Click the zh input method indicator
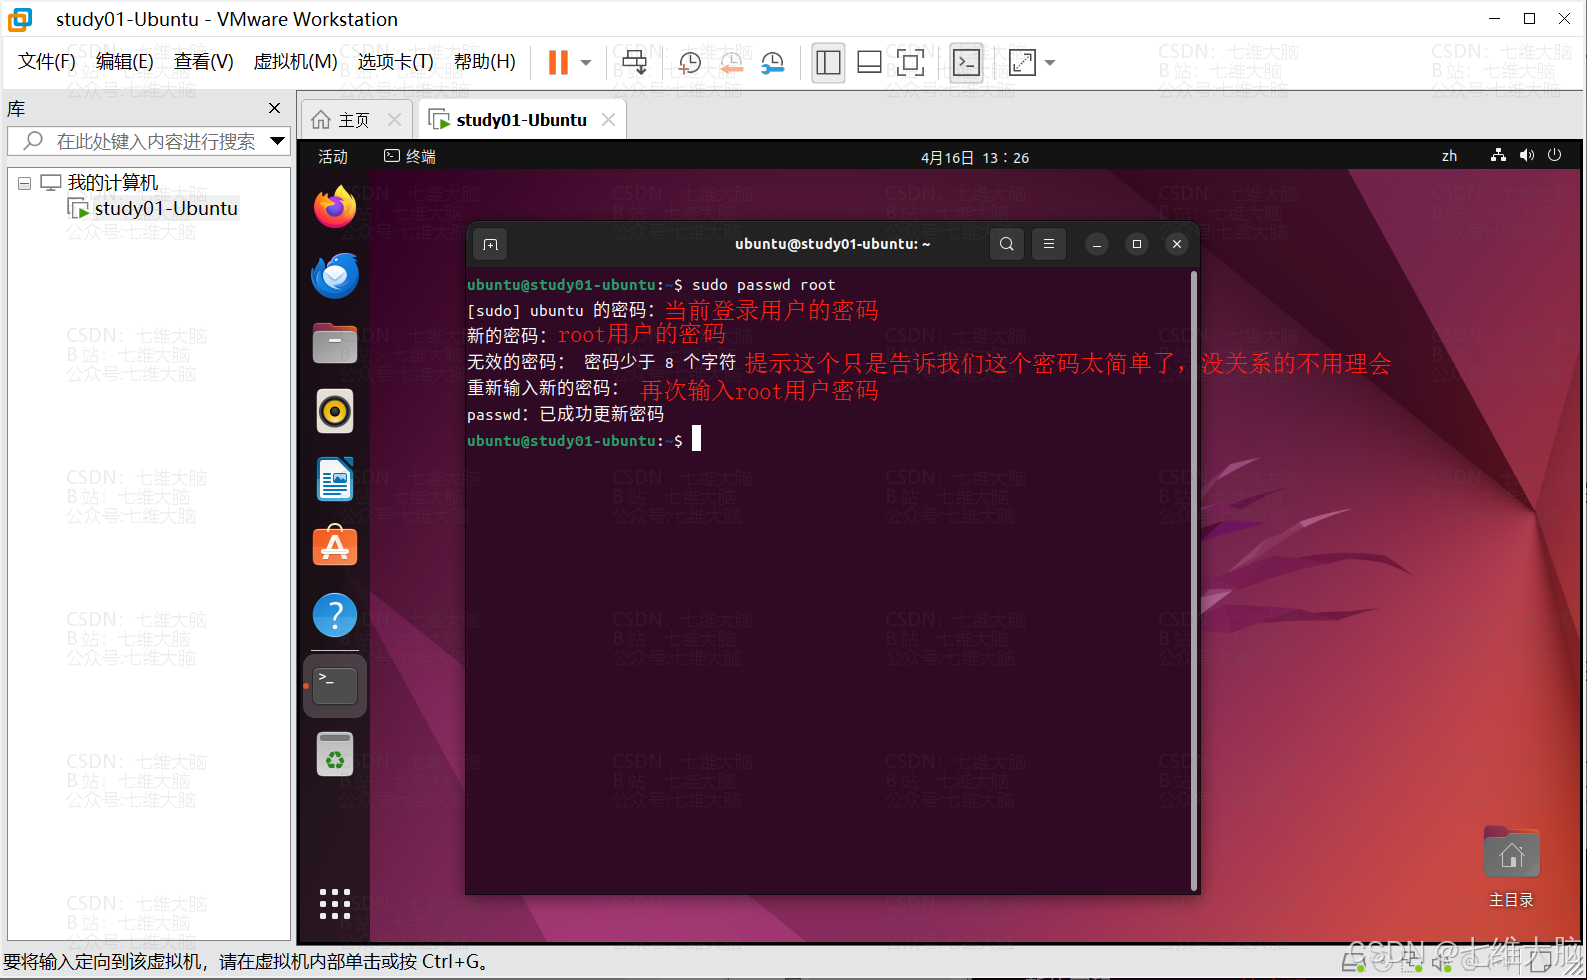 point(1449,156)
